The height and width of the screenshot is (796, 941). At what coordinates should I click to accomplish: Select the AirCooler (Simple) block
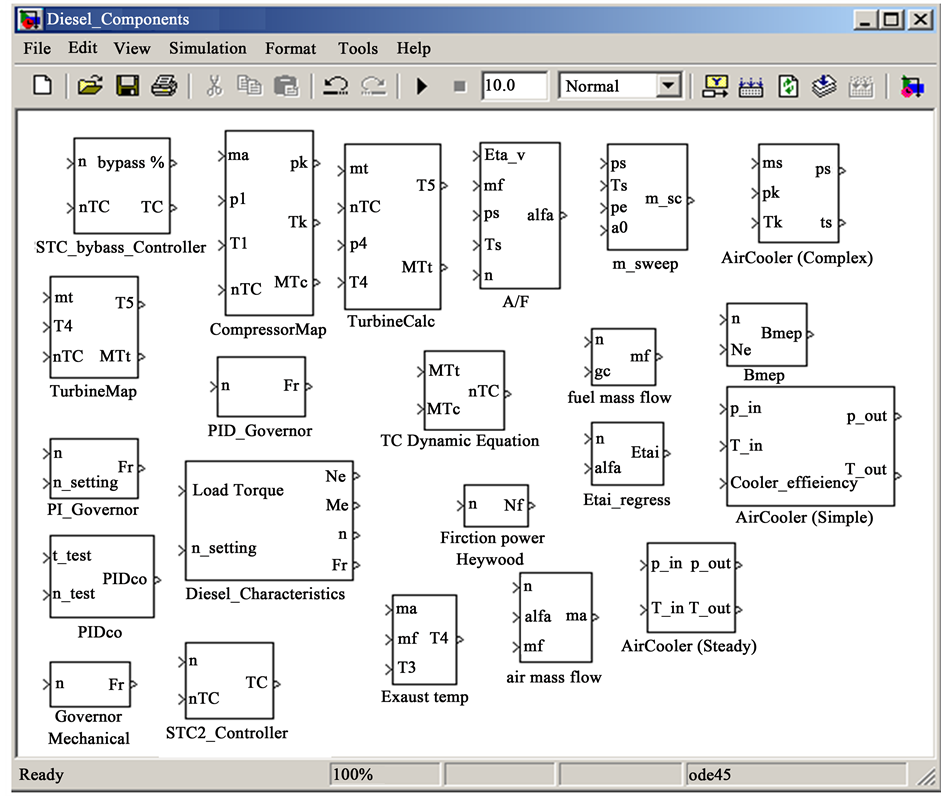810,447
